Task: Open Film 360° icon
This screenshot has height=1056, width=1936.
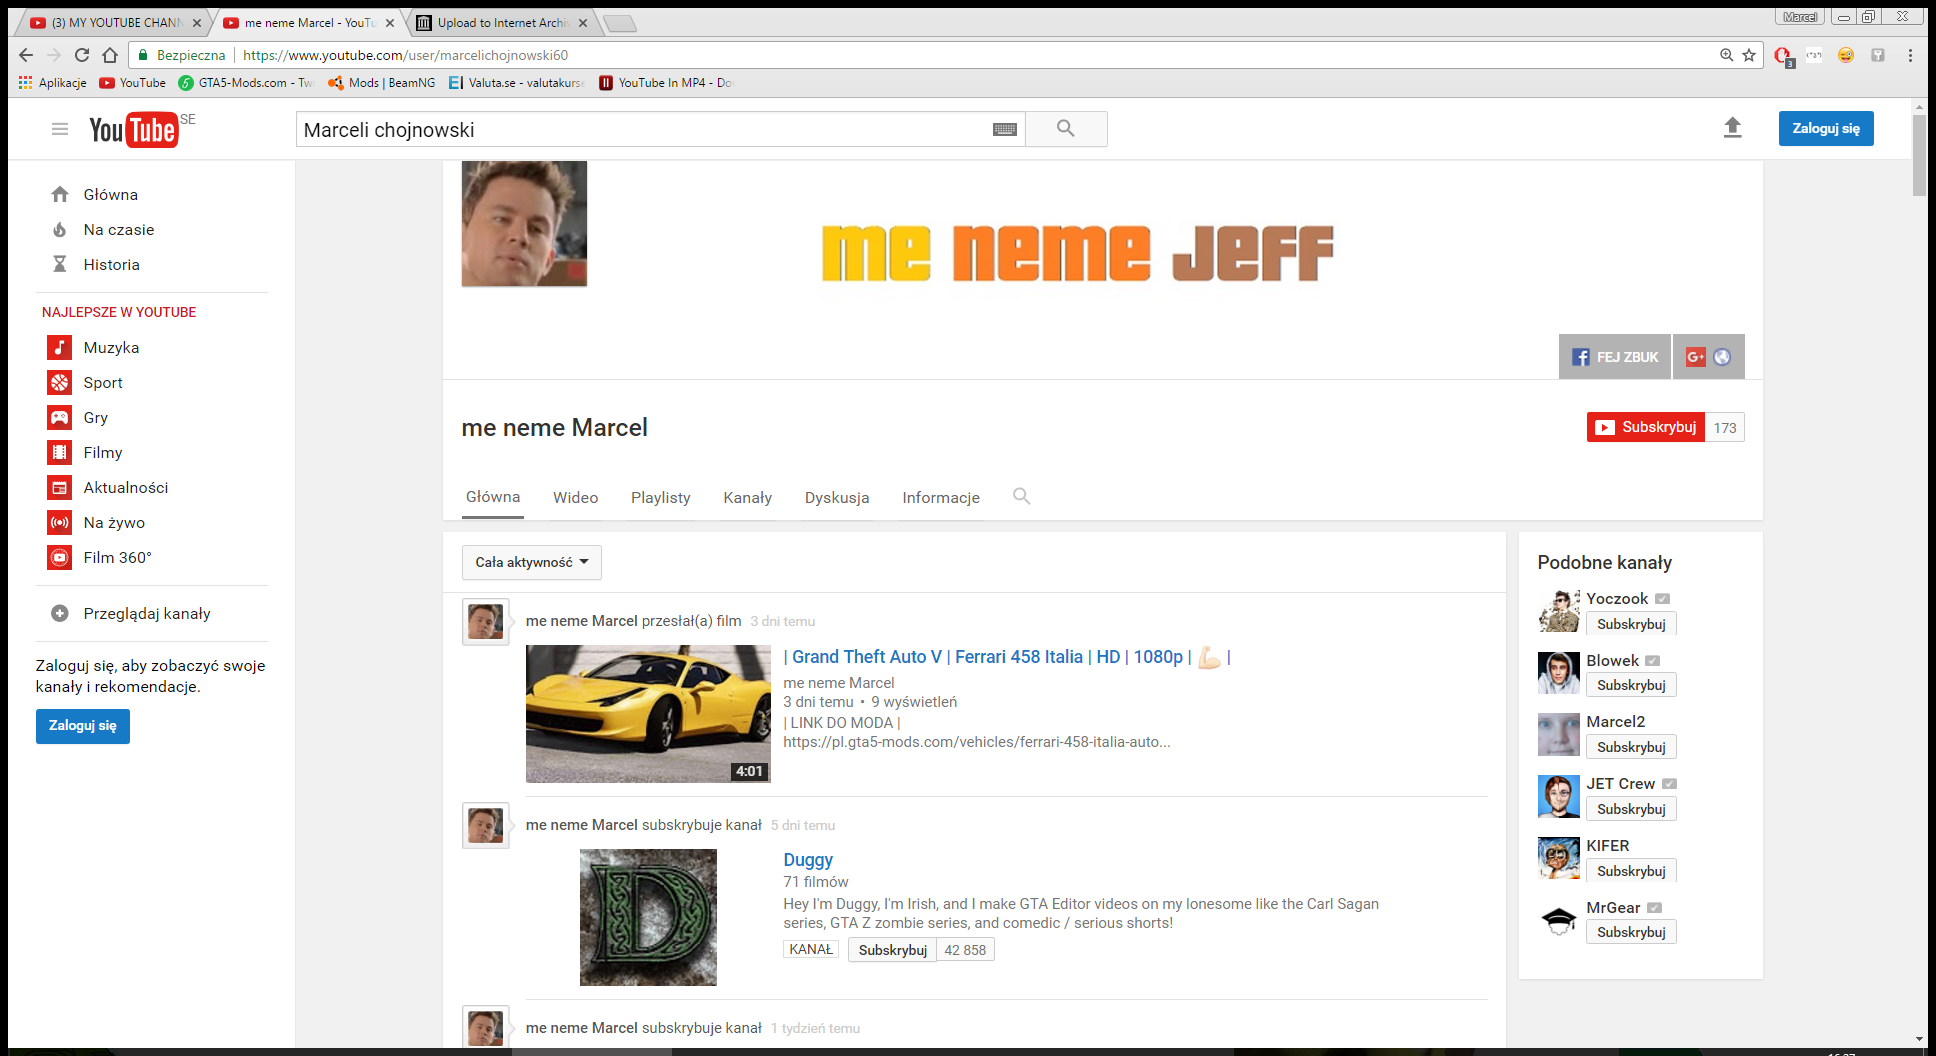Action: coord(60,558)
